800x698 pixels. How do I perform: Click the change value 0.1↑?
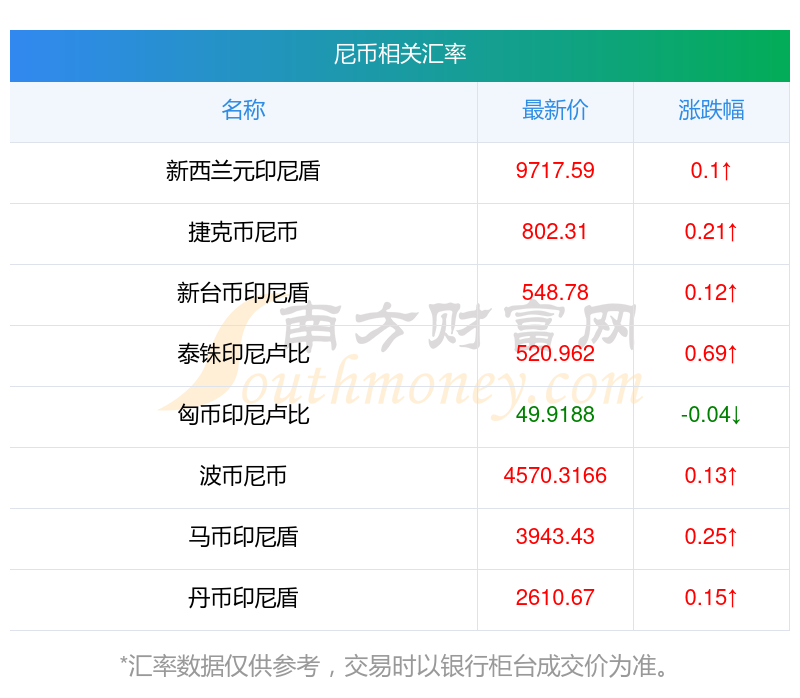click(711, 170)
